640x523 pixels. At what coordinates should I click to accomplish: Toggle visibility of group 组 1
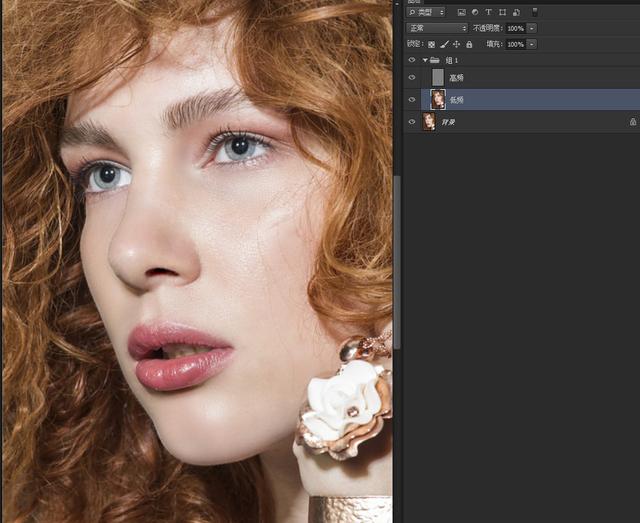pos(412,60)
